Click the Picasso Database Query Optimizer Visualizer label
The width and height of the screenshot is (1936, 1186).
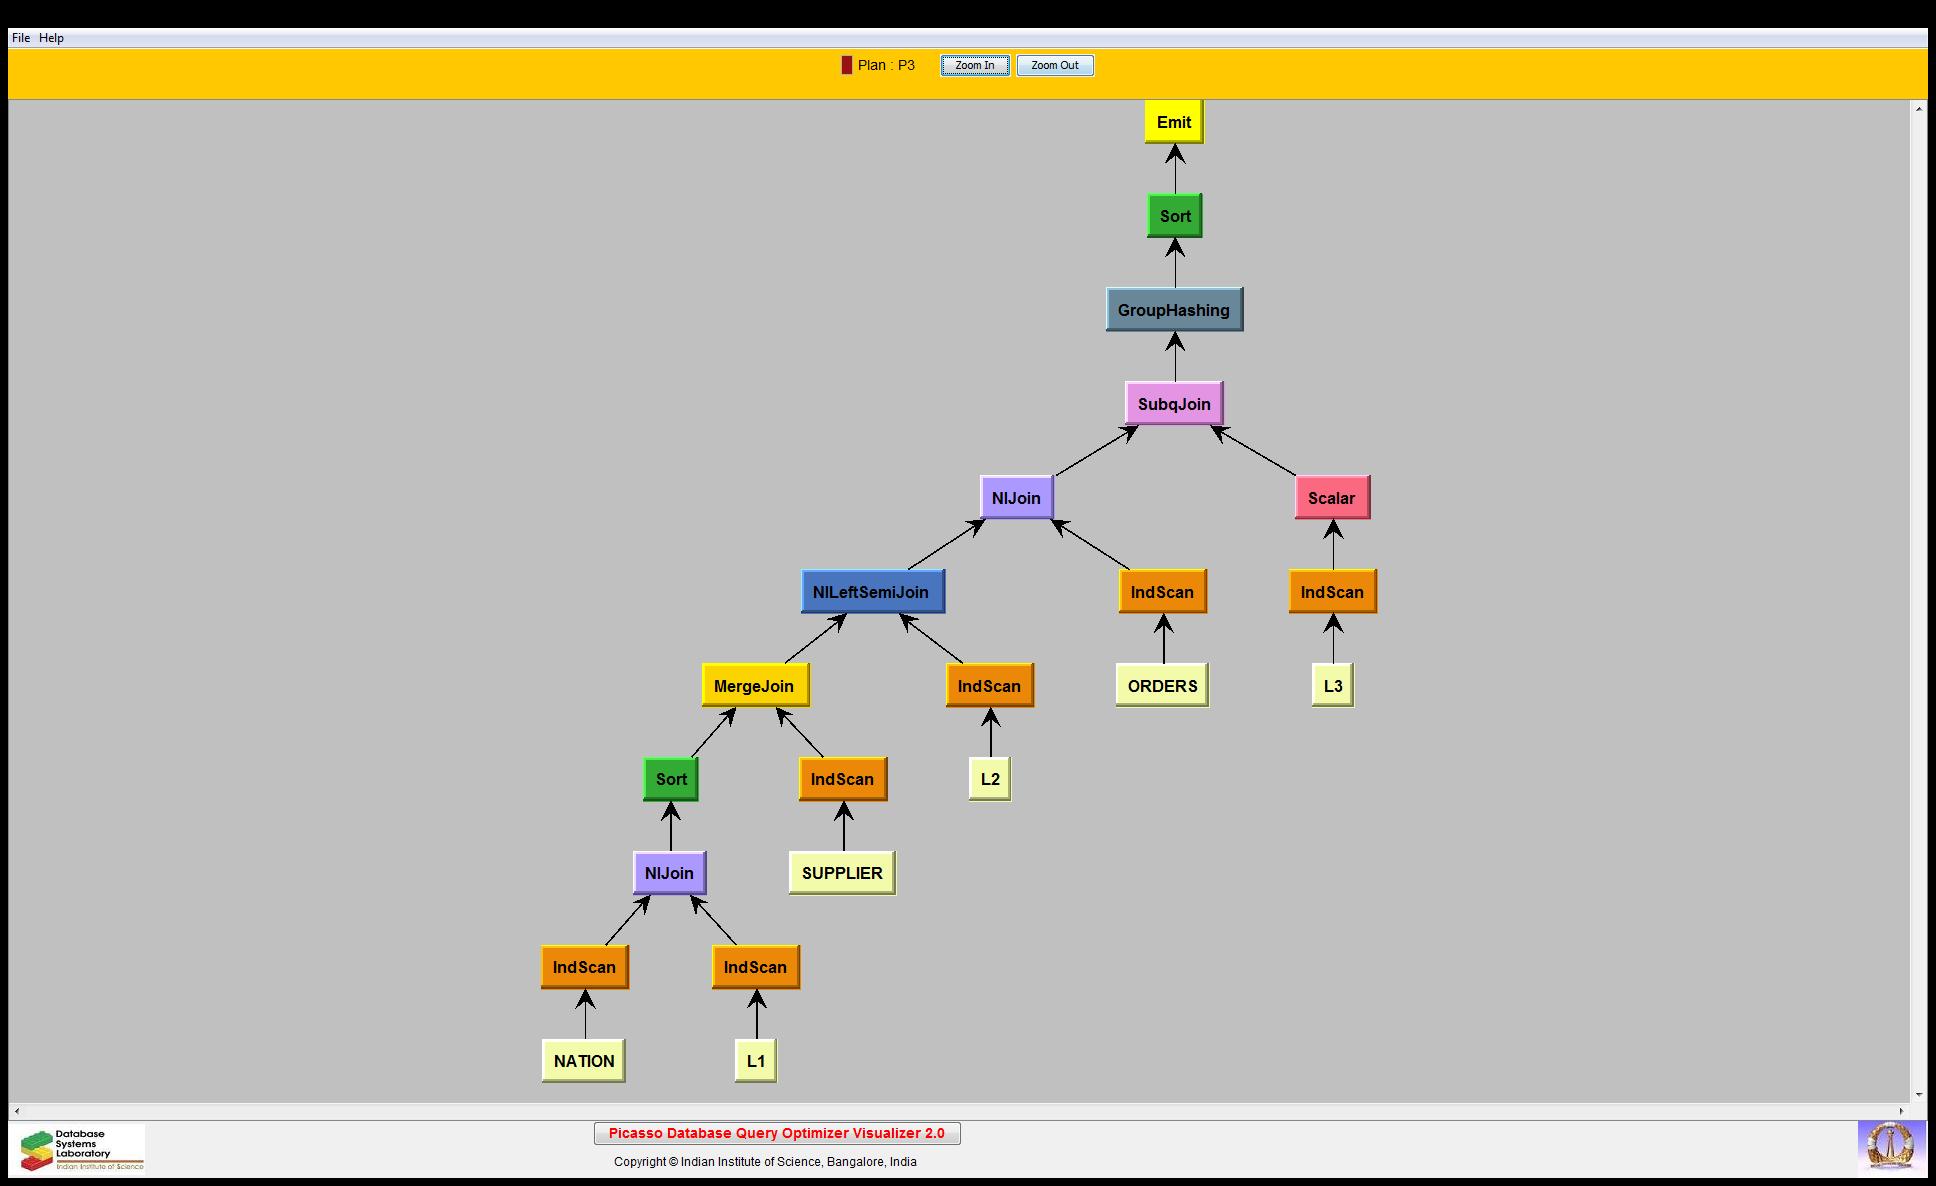(x=776, y=1133)
